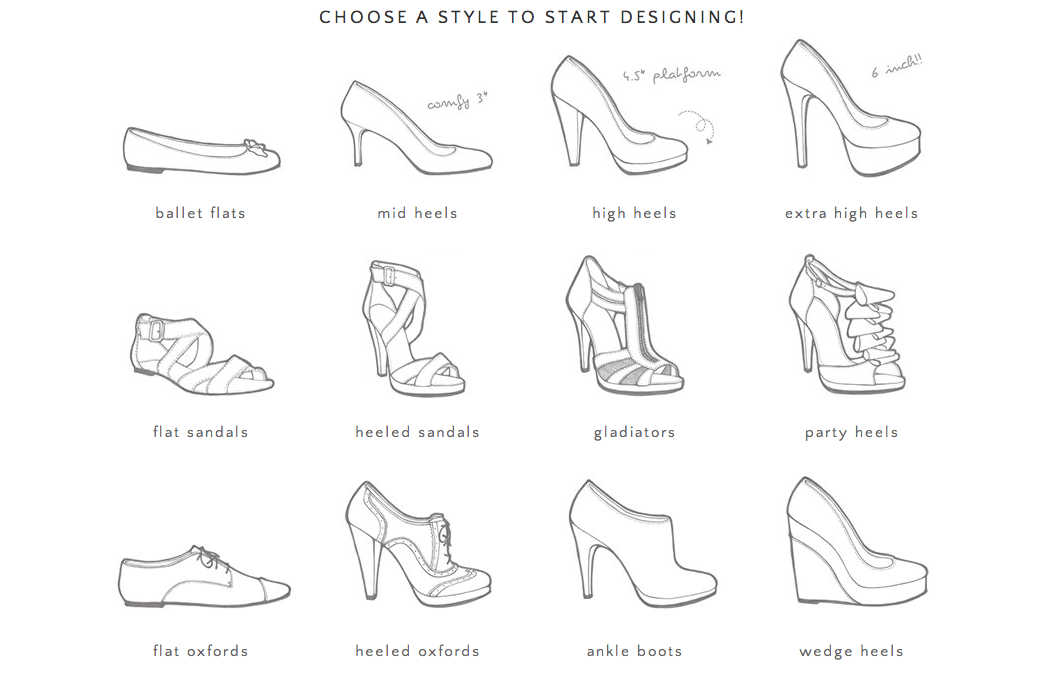Select the wedge heels shoe drawing
Image resolution: width=1057 pixels, height=694 pixels.
(x=857, y=542)
